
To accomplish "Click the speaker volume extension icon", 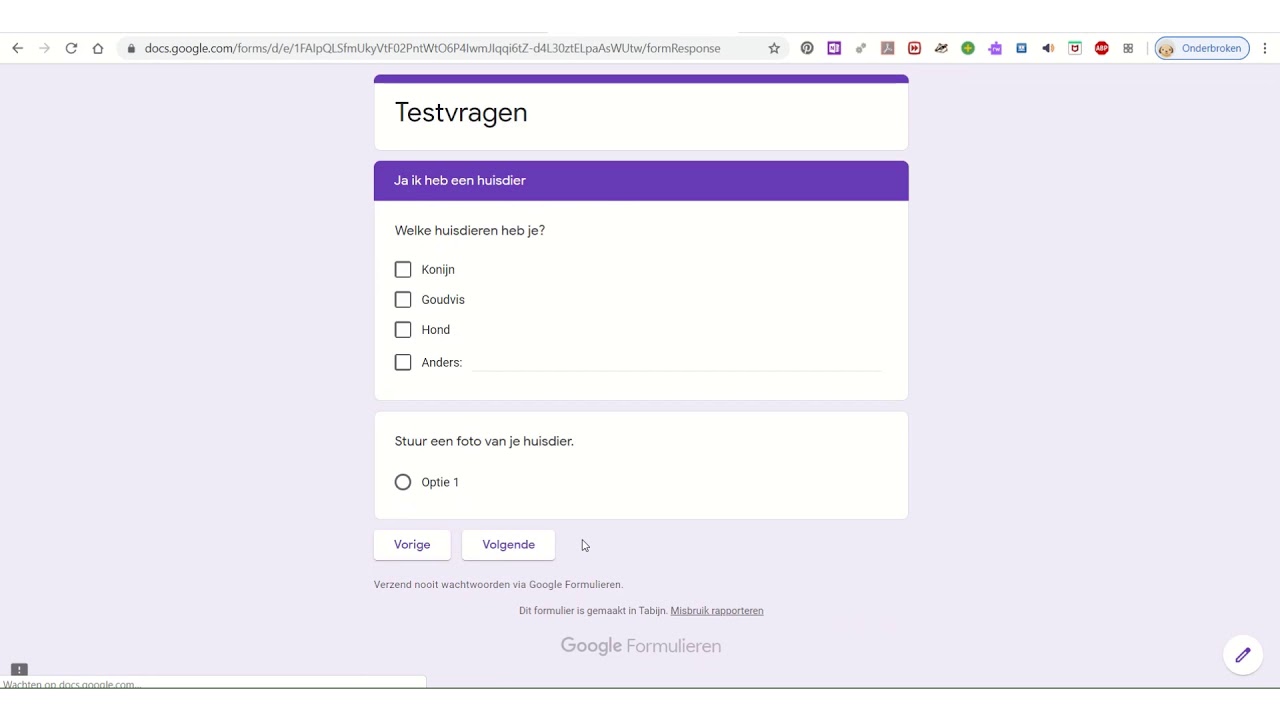I will click(x=1048, y=48).
